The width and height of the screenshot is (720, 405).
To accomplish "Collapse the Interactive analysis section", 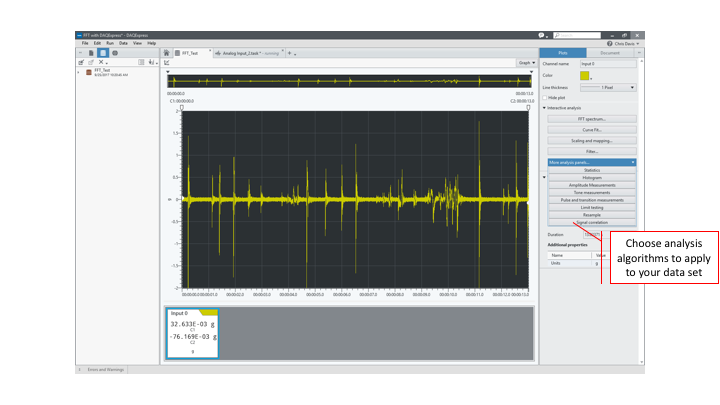I will (x=545, y=107).
